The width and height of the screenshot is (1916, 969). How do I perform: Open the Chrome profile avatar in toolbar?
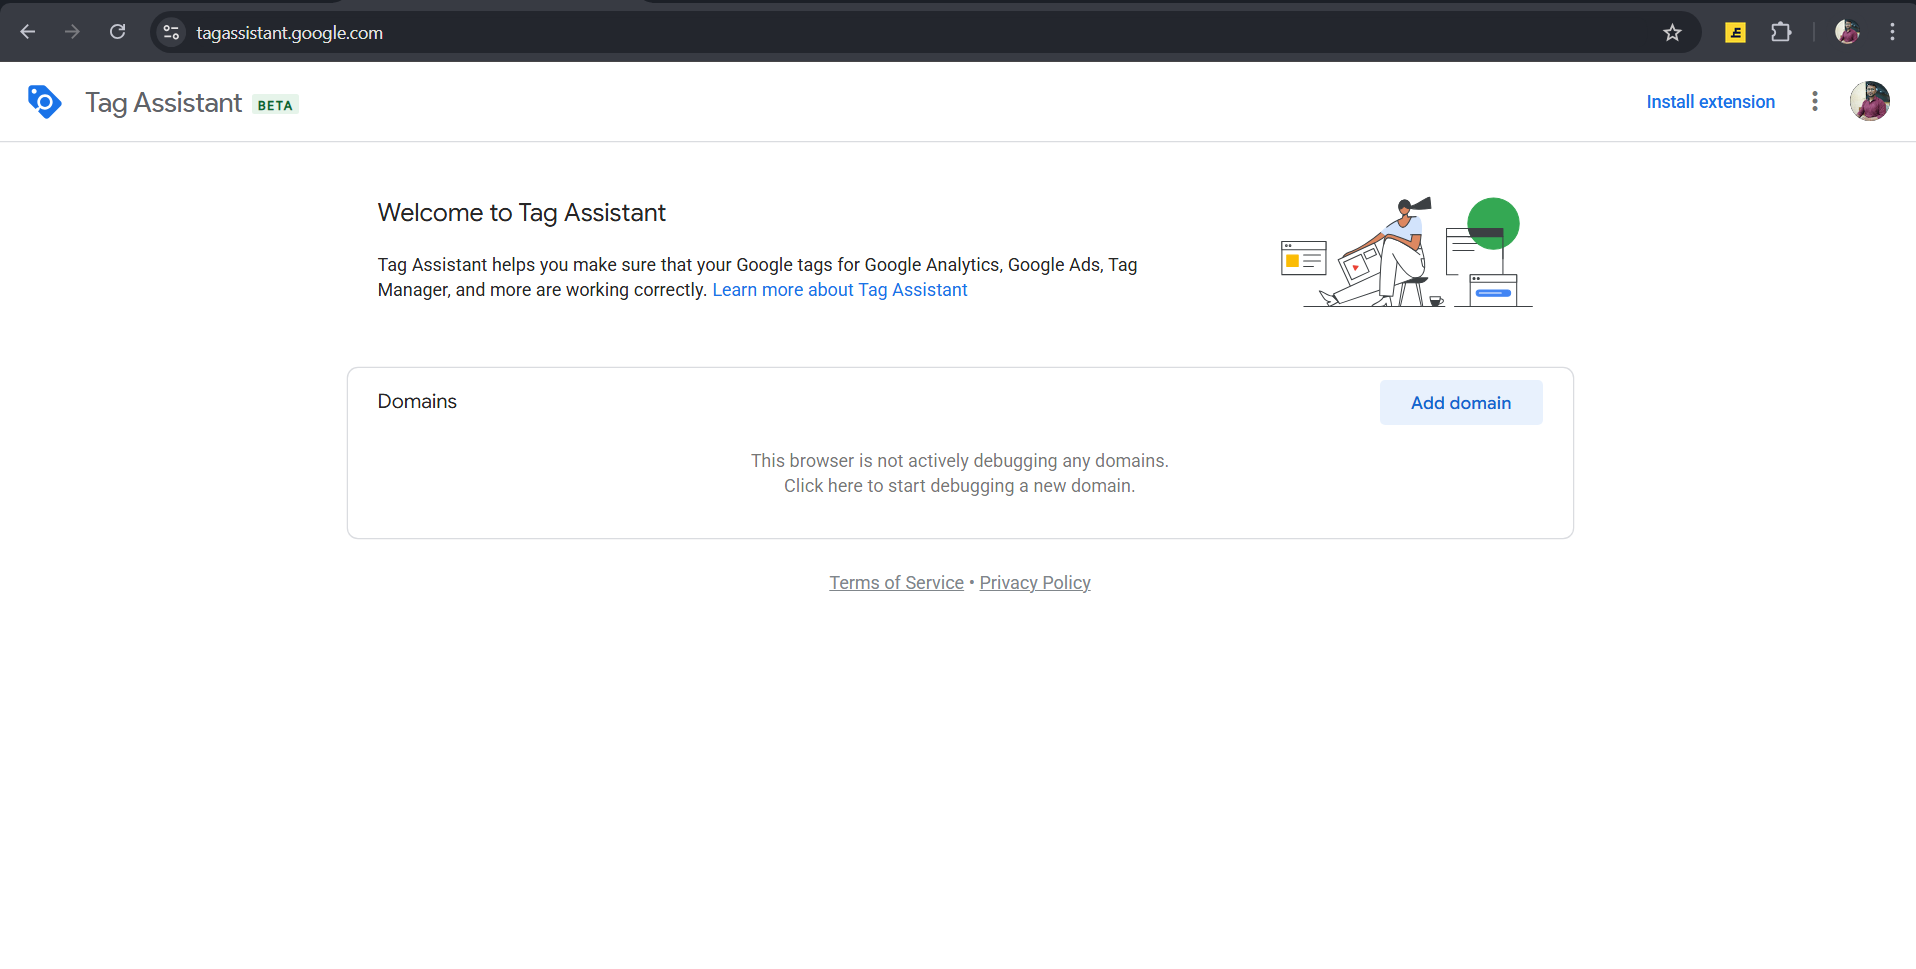1847,32
